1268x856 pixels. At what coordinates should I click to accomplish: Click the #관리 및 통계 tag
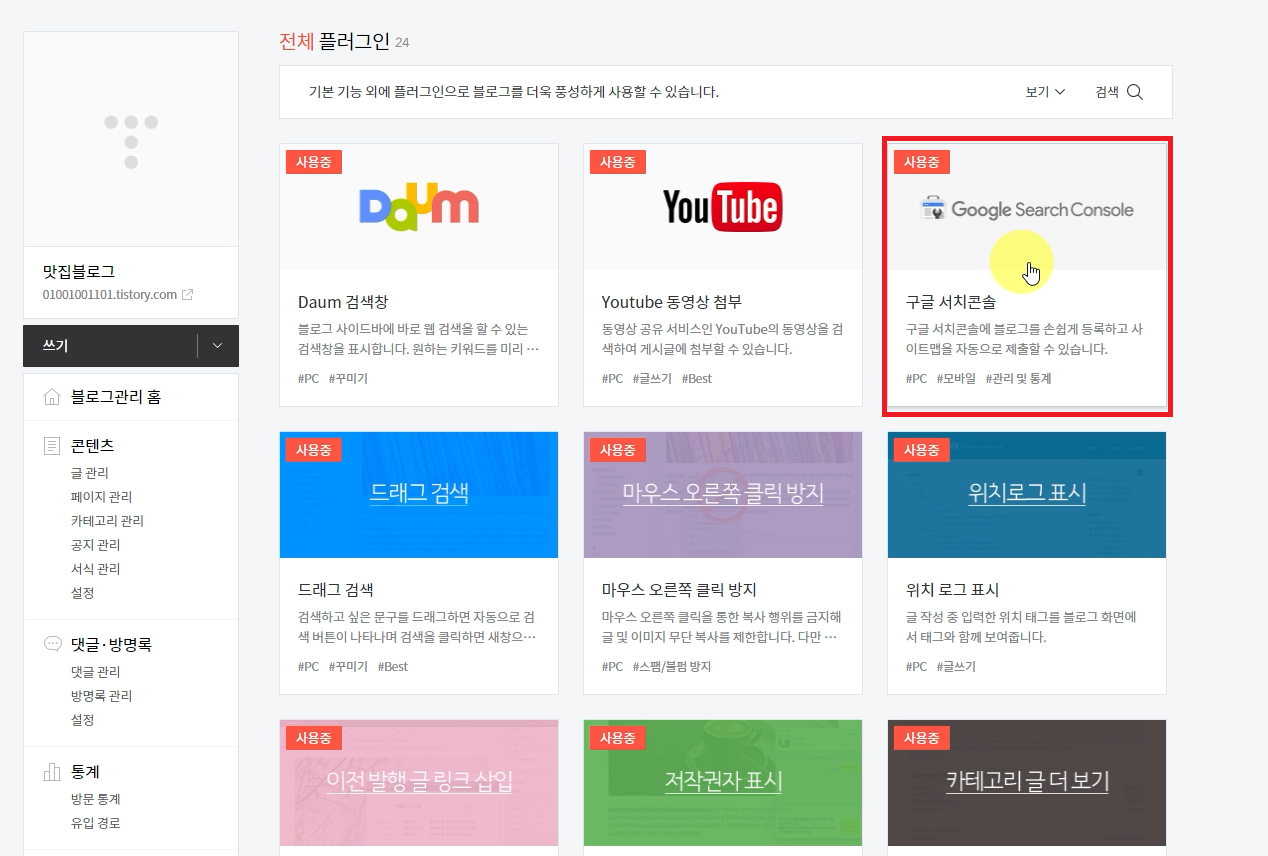tap(1018, 379)
